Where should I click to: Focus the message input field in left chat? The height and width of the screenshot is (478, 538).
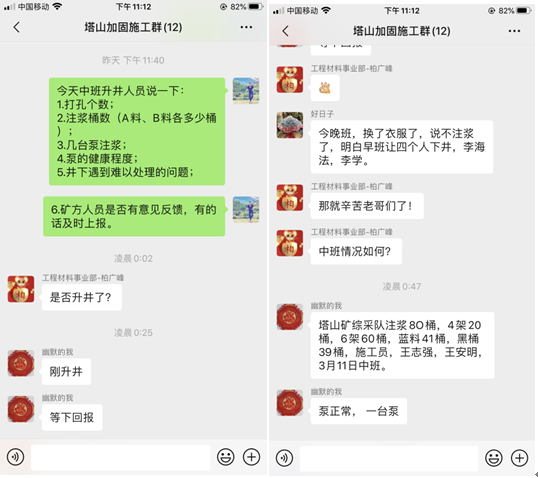click(120, 457)
